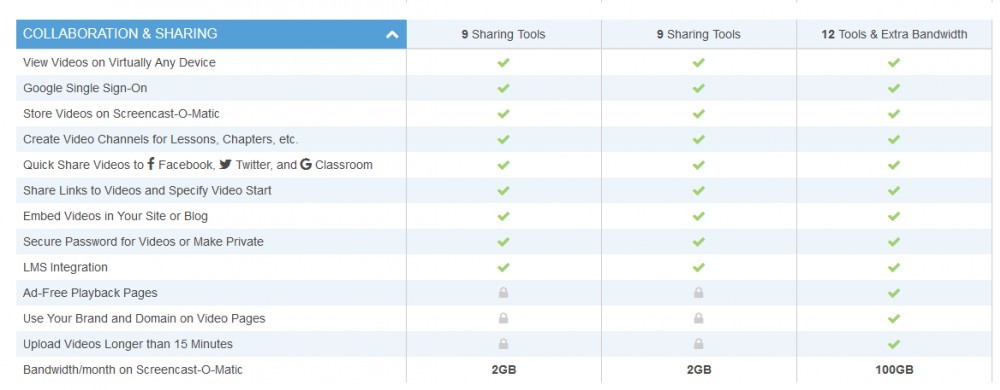The height and width of the screenshot is (390, 1000).
Task: Click the Facebook icon in Quick Share row
Action: tap(151, 164)
